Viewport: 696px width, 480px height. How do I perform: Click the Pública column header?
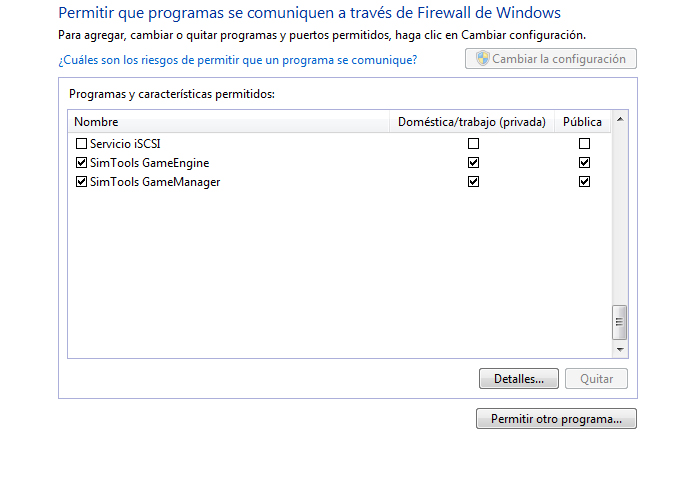[x=583, y=122]
